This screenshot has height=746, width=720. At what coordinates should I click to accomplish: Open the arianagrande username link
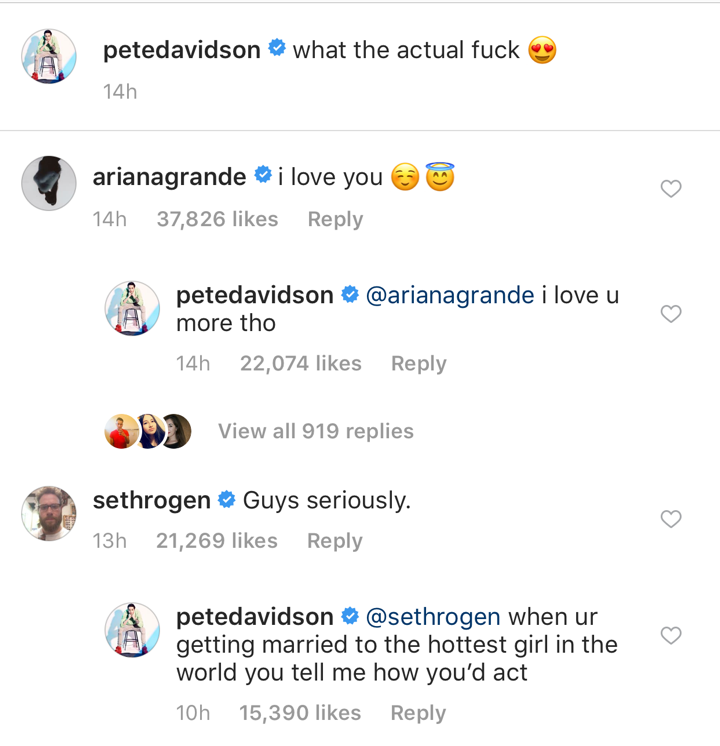point(169,177)
